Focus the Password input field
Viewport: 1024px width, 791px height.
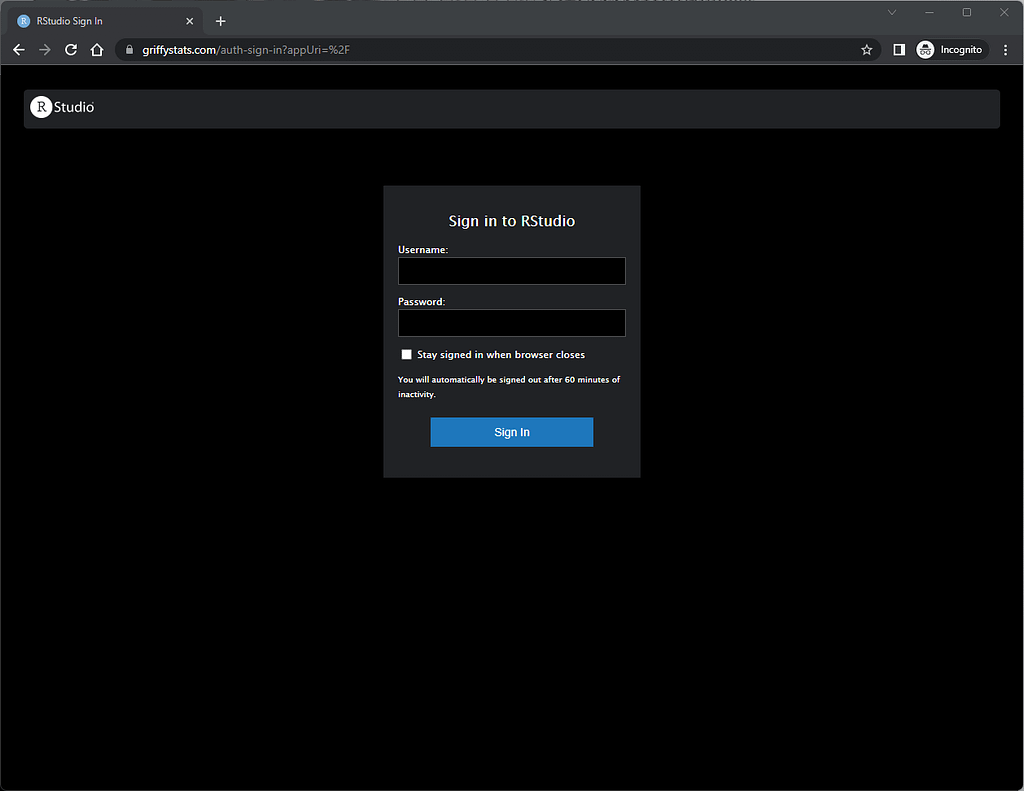coord(511,323)
